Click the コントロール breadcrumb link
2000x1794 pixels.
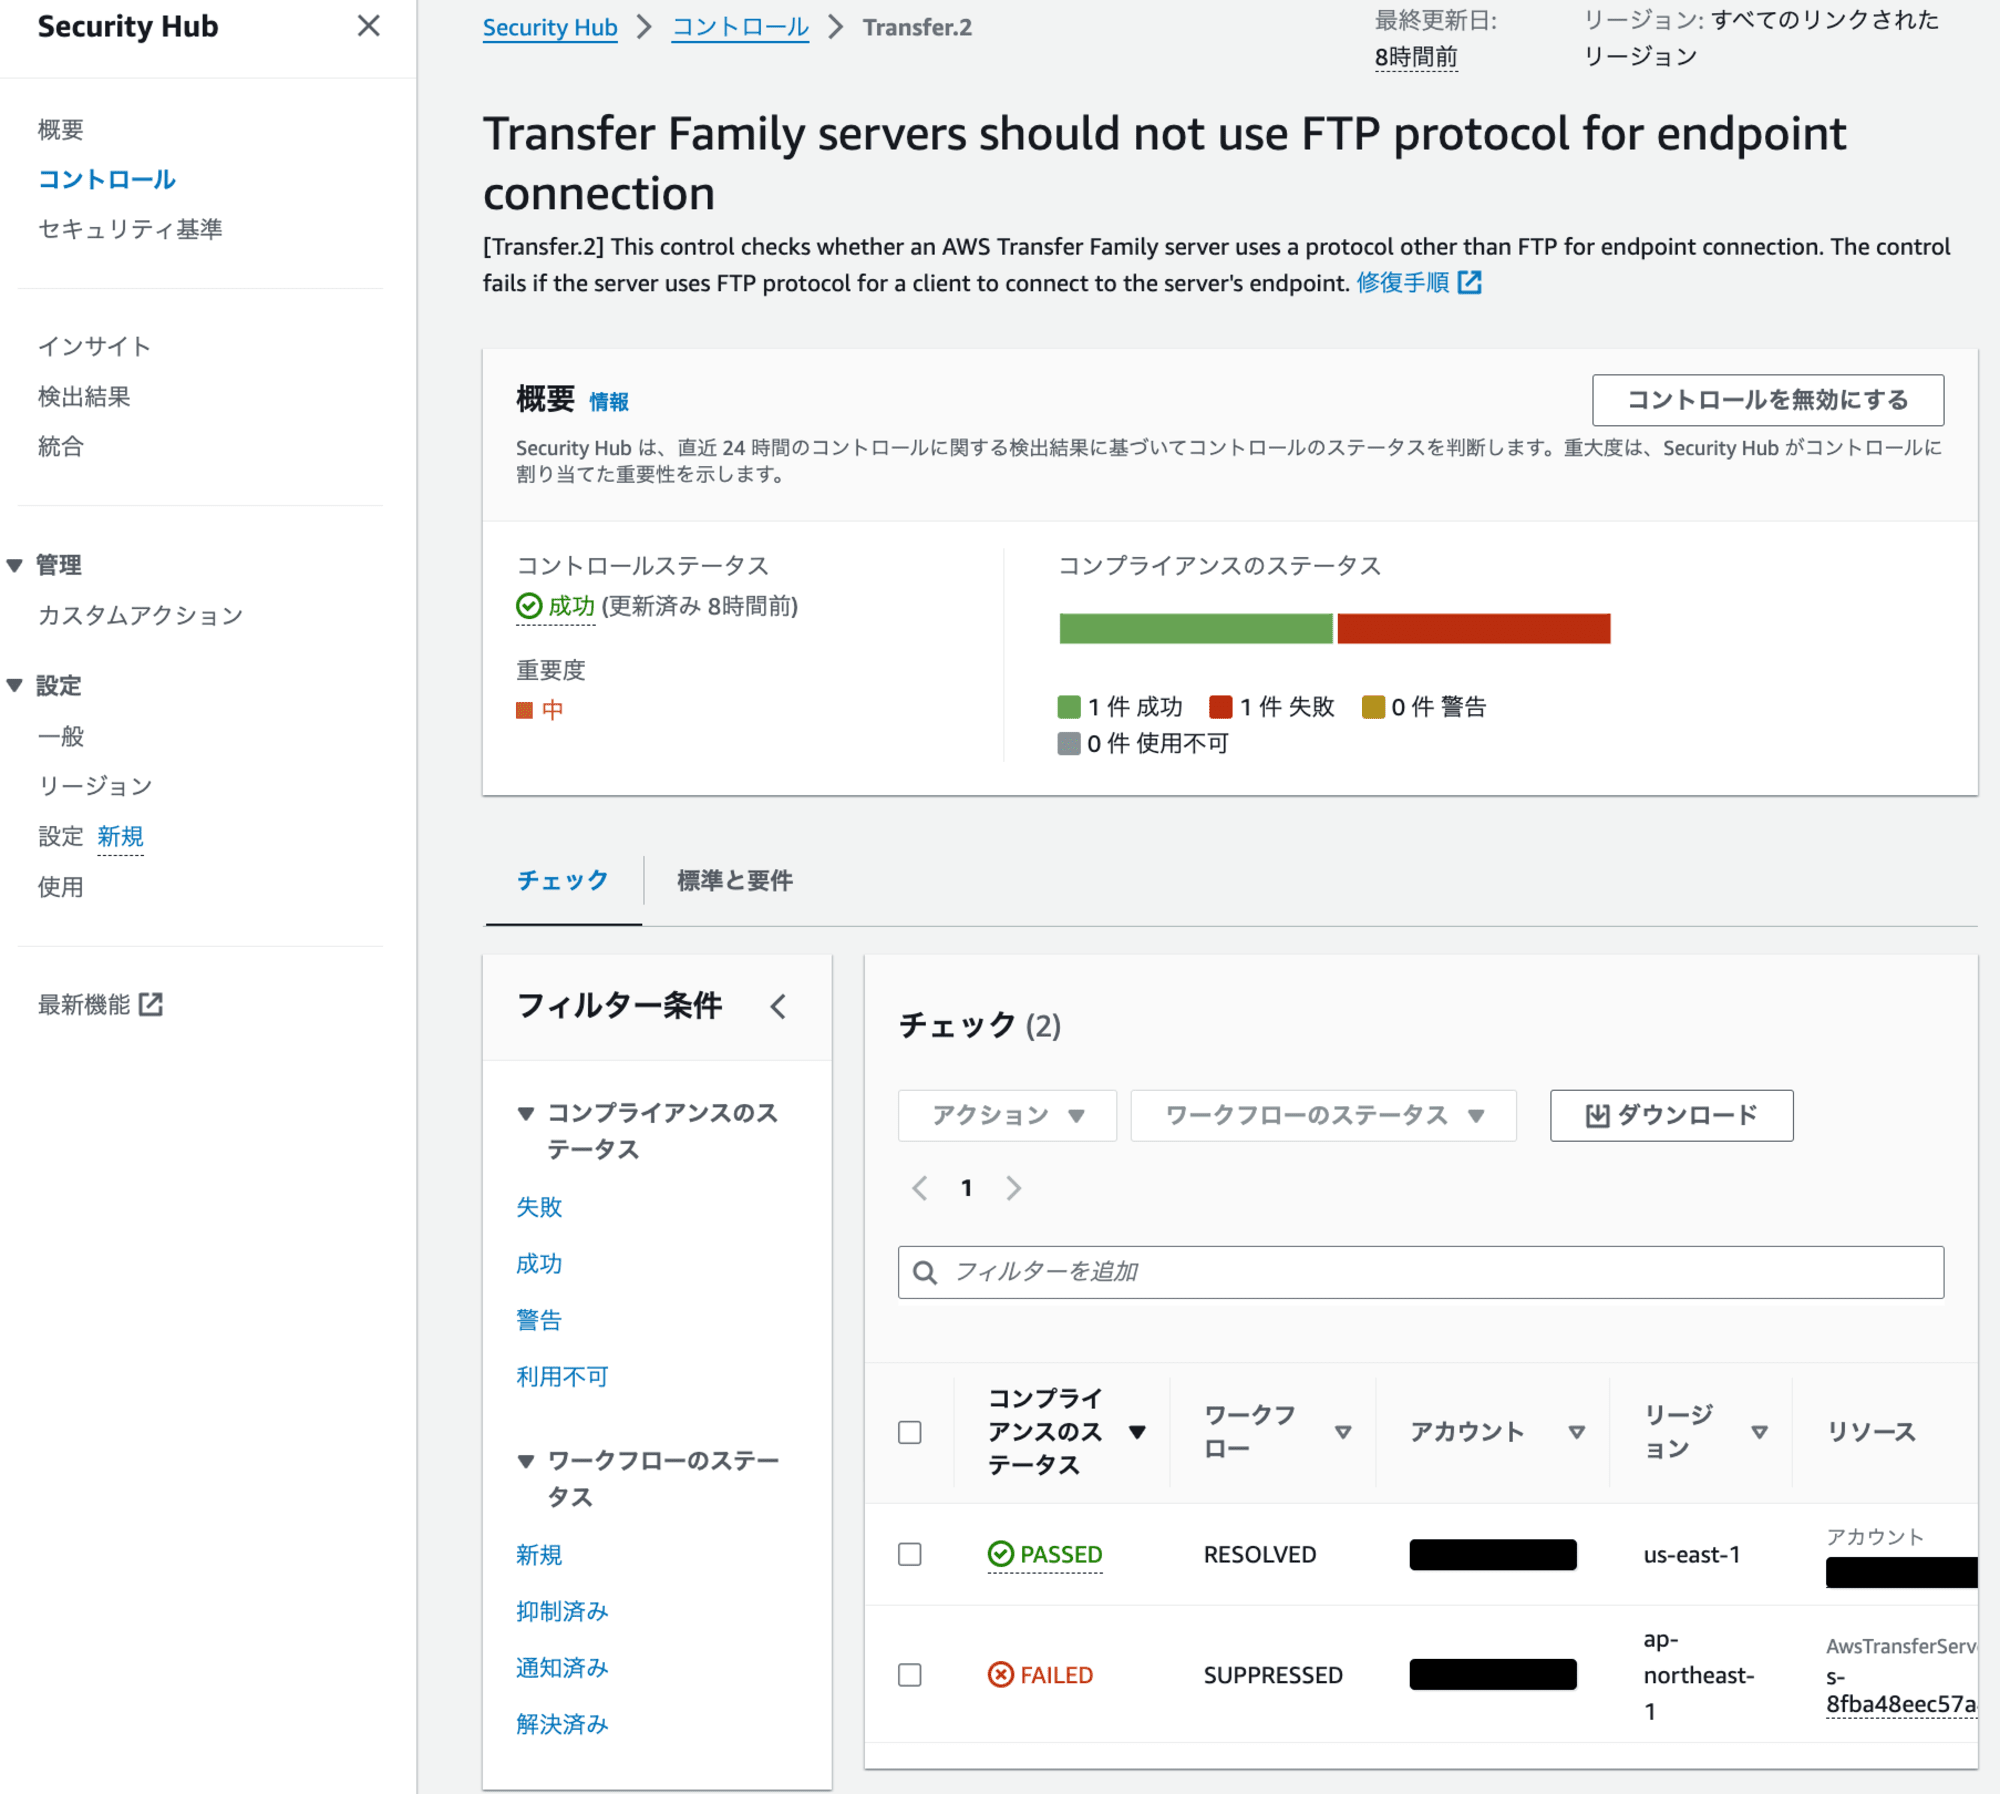(740, 27)
